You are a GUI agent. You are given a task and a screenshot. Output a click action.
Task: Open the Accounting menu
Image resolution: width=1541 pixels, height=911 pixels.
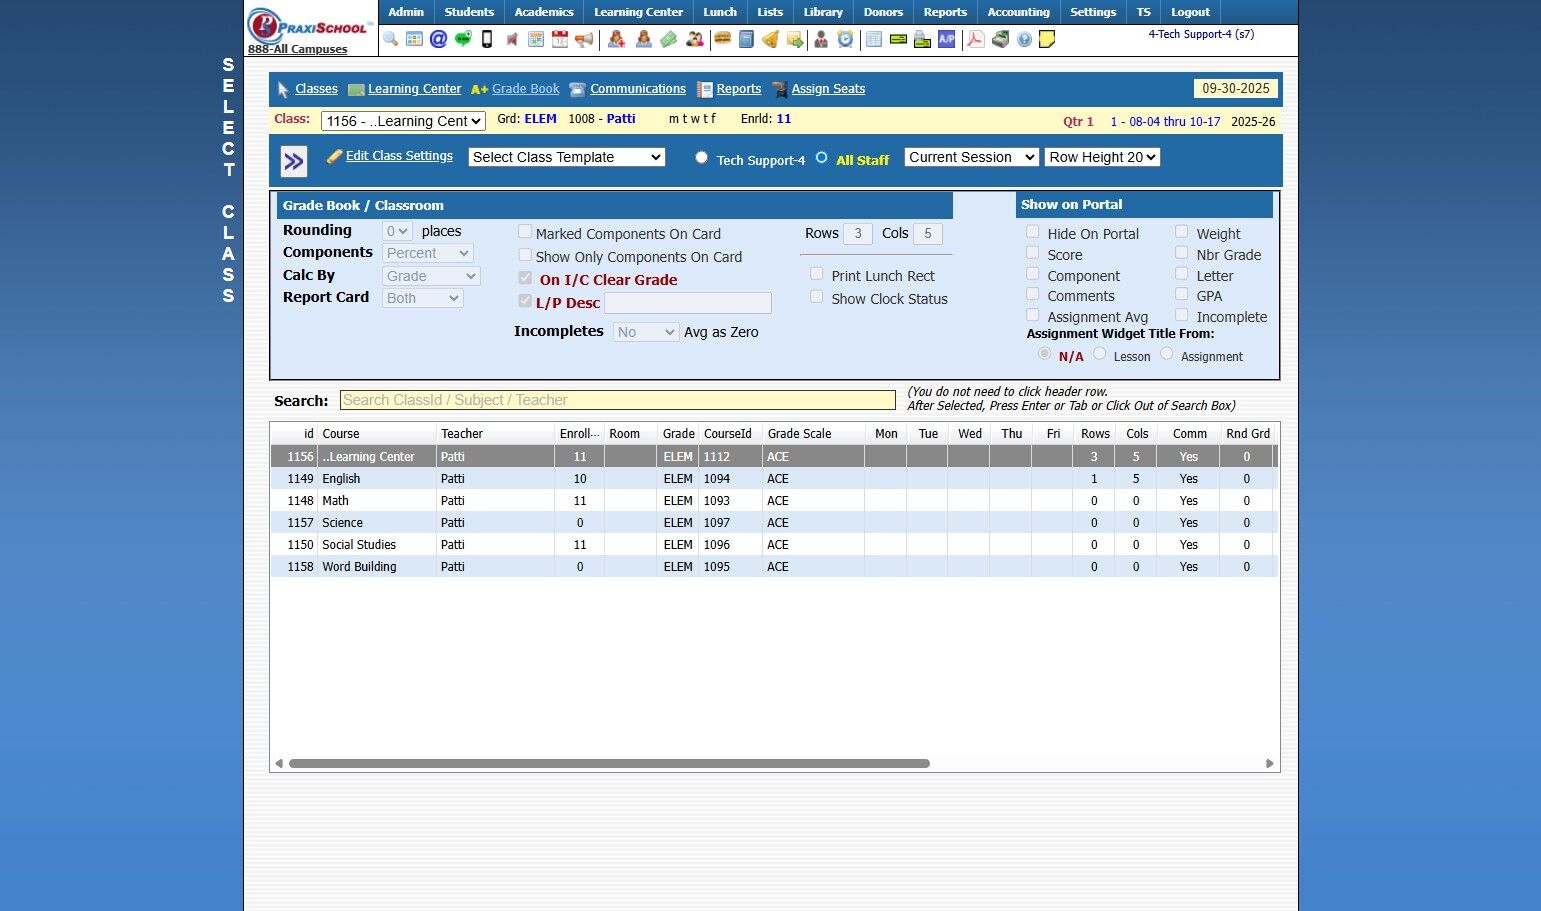[1018, 12]
